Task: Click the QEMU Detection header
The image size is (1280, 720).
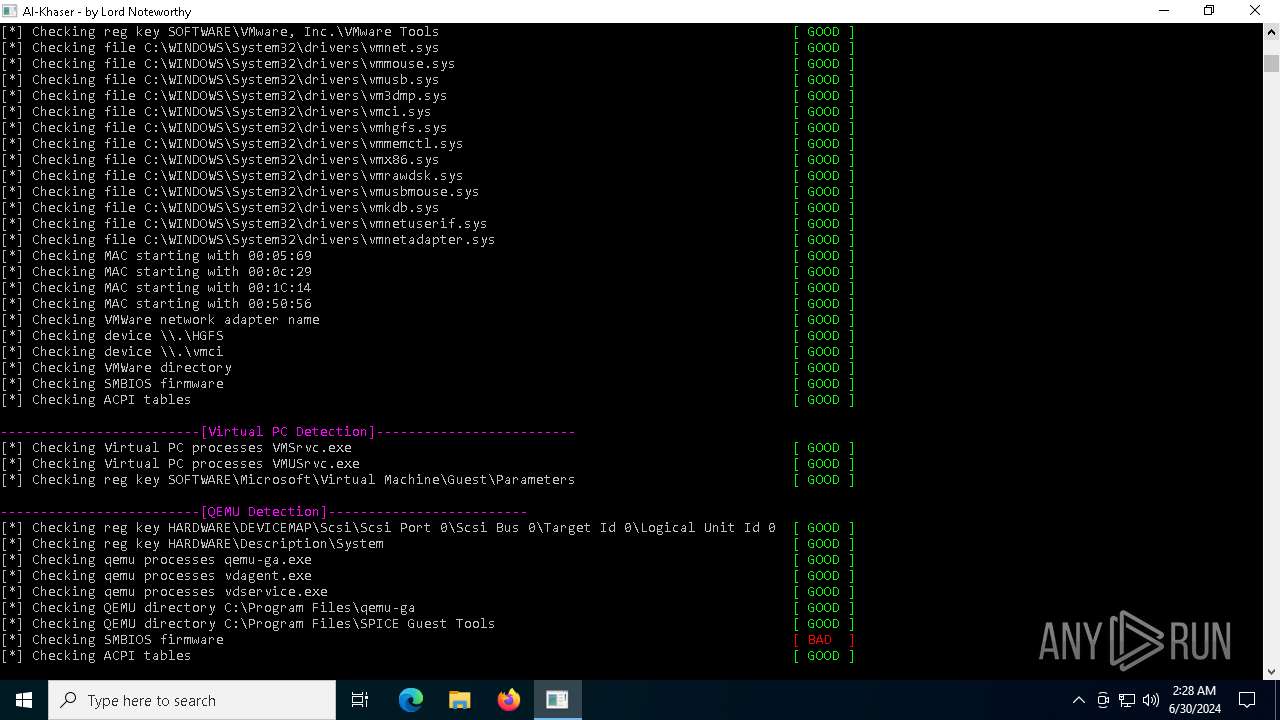Action: pyautogui.click(x=264, y=512)
